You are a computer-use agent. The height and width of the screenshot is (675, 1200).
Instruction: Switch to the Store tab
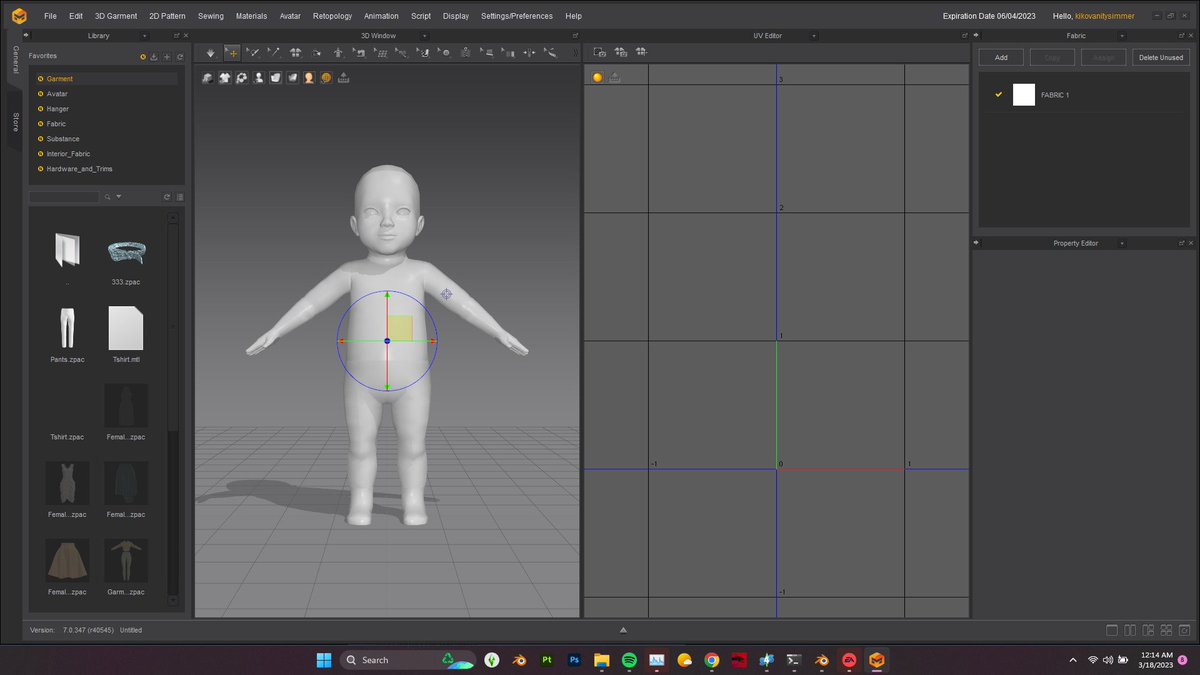point(15,122)
